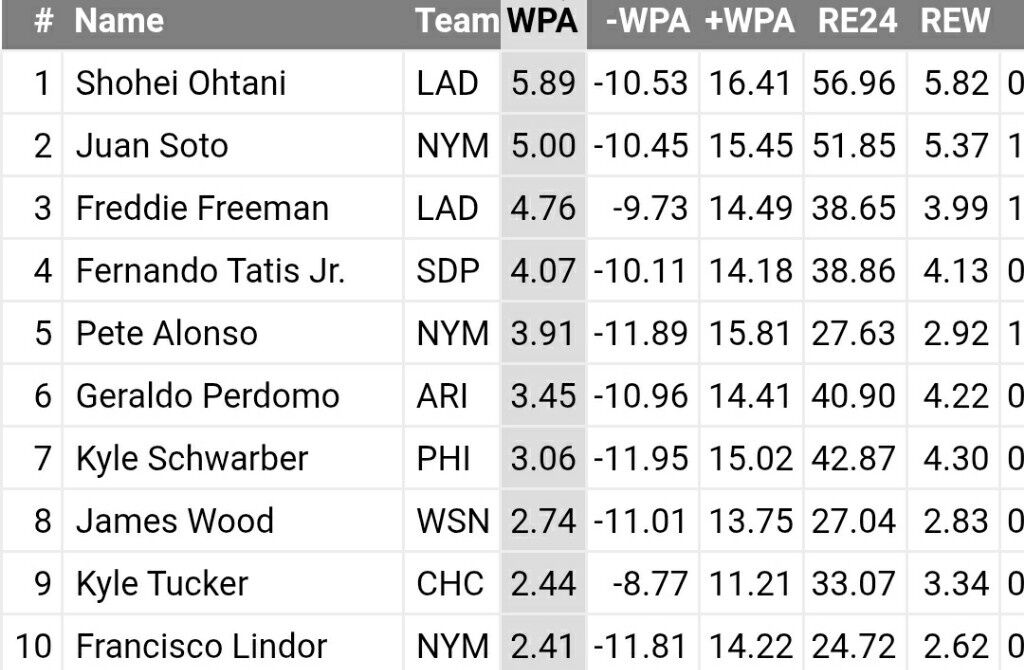The height and width of the screenshot is (670, 1024).
Task: Open Pete Alonso player link
Action: click(x=166, y=333)
